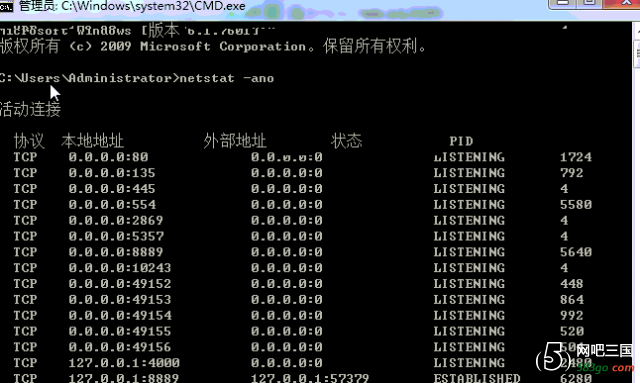Image resolution: width=640 pixels, height=383 pixels.
Task: Click the ESTABLISHED connection state
Action: [x=477, y=378]
